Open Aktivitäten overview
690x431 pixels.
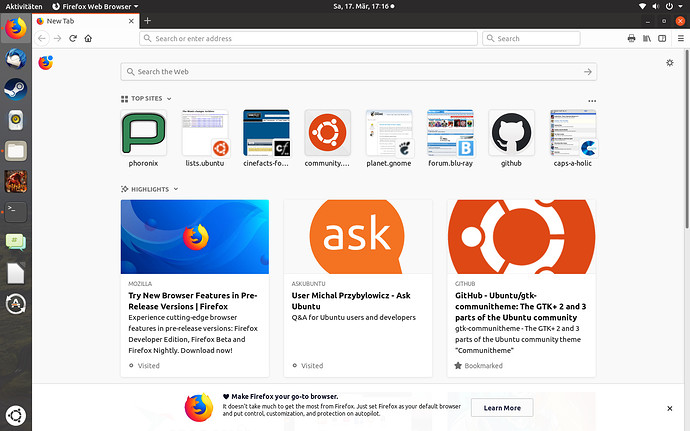(24, 6)
